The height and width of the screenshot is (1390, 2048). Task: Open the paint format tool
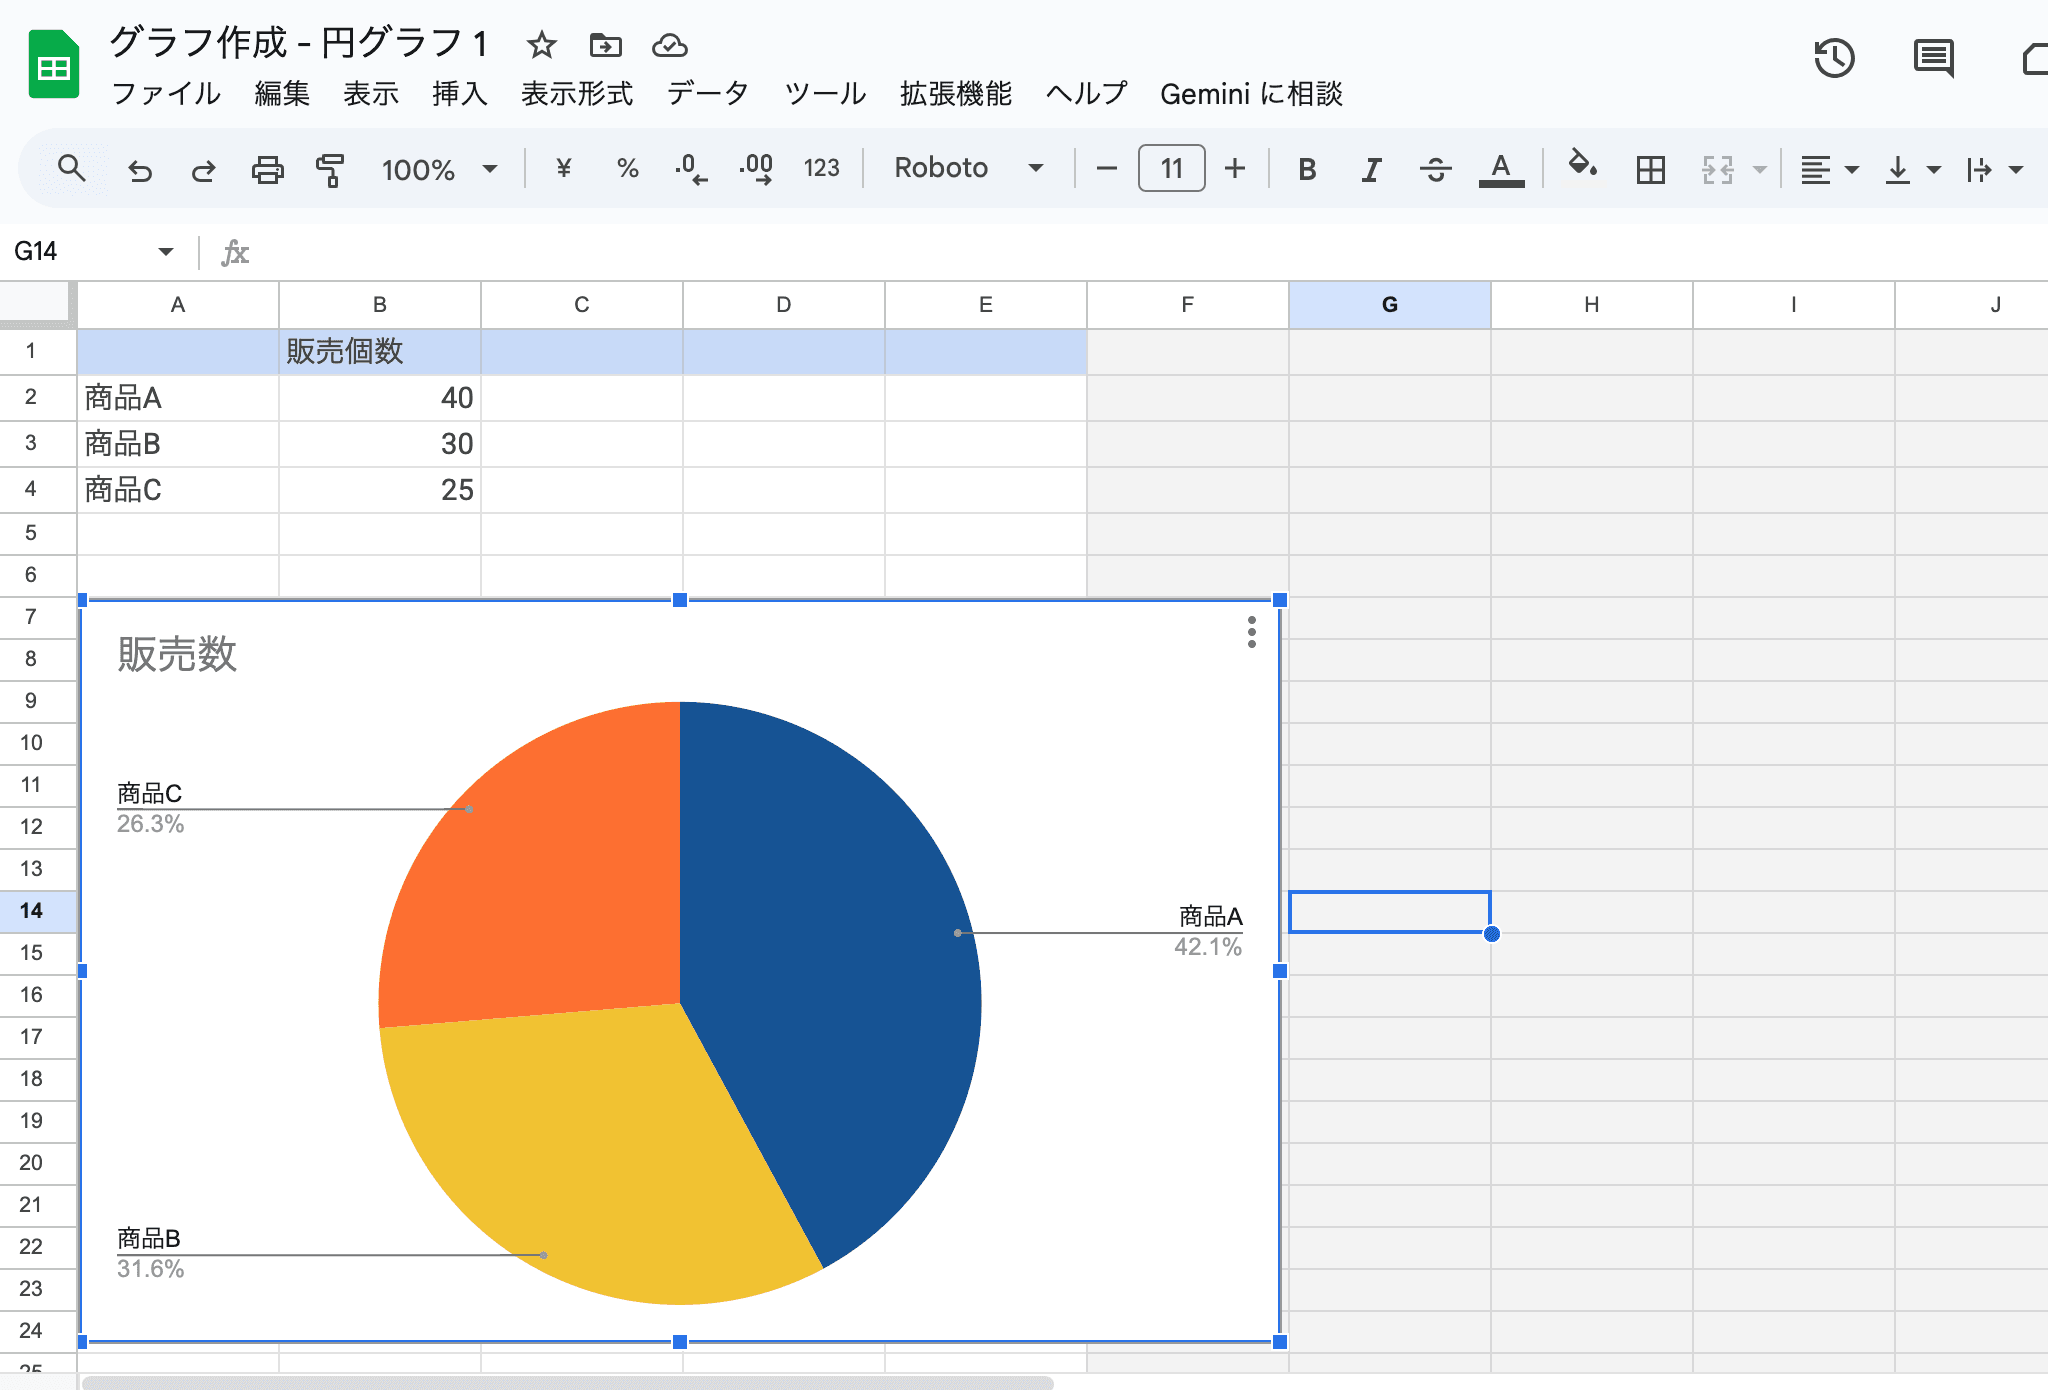pos(330,169)
